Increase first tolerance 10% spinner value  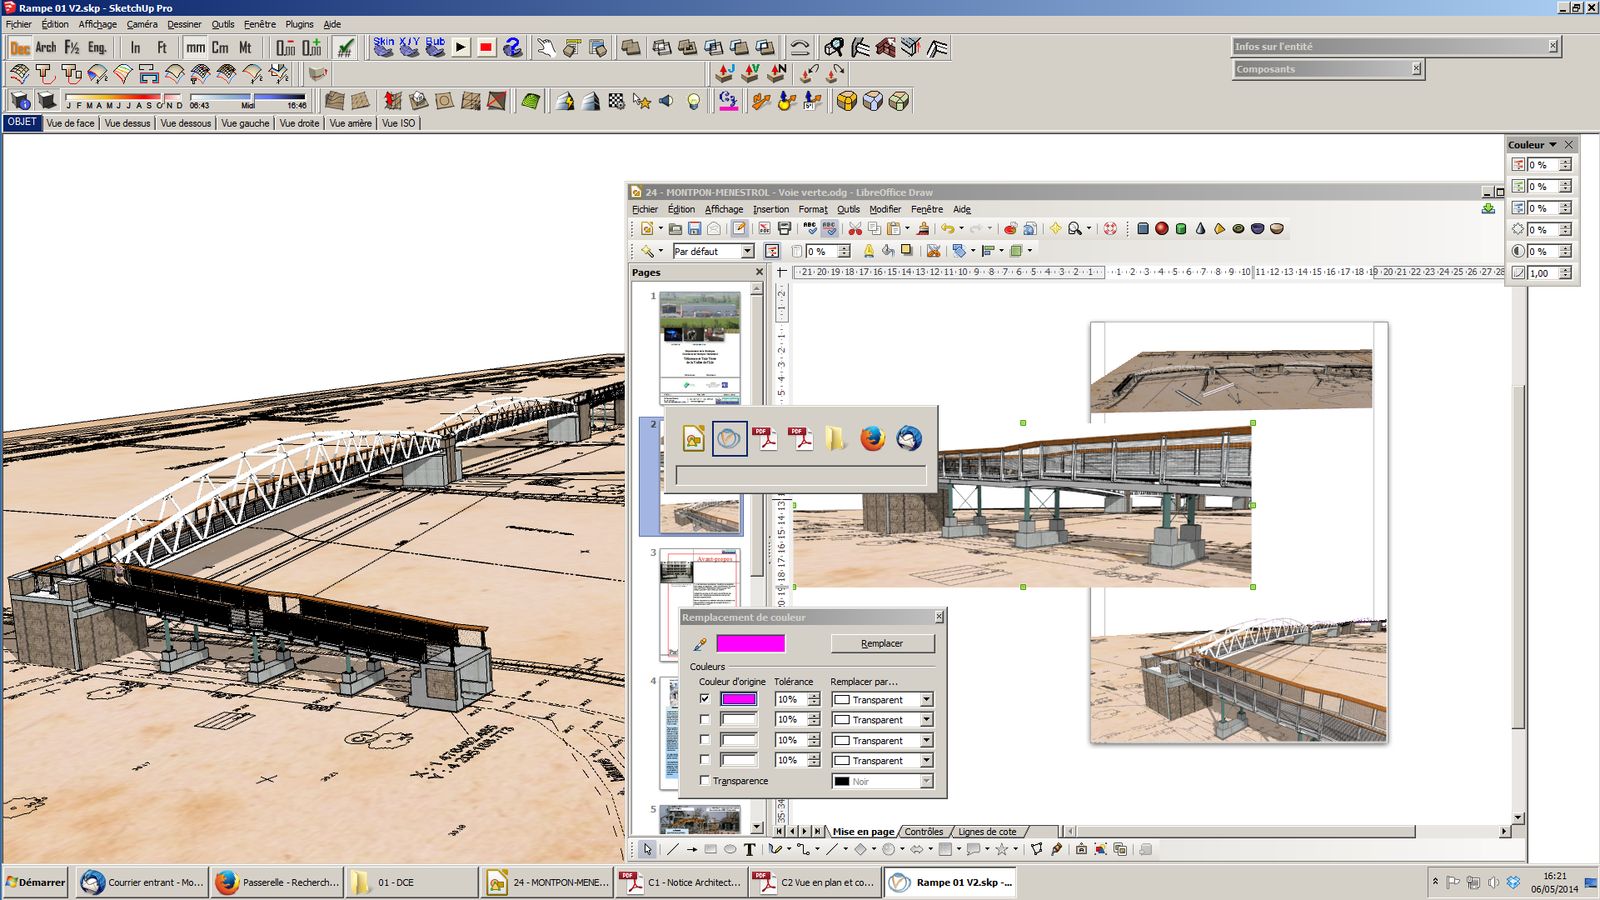[x=814, y=696]
